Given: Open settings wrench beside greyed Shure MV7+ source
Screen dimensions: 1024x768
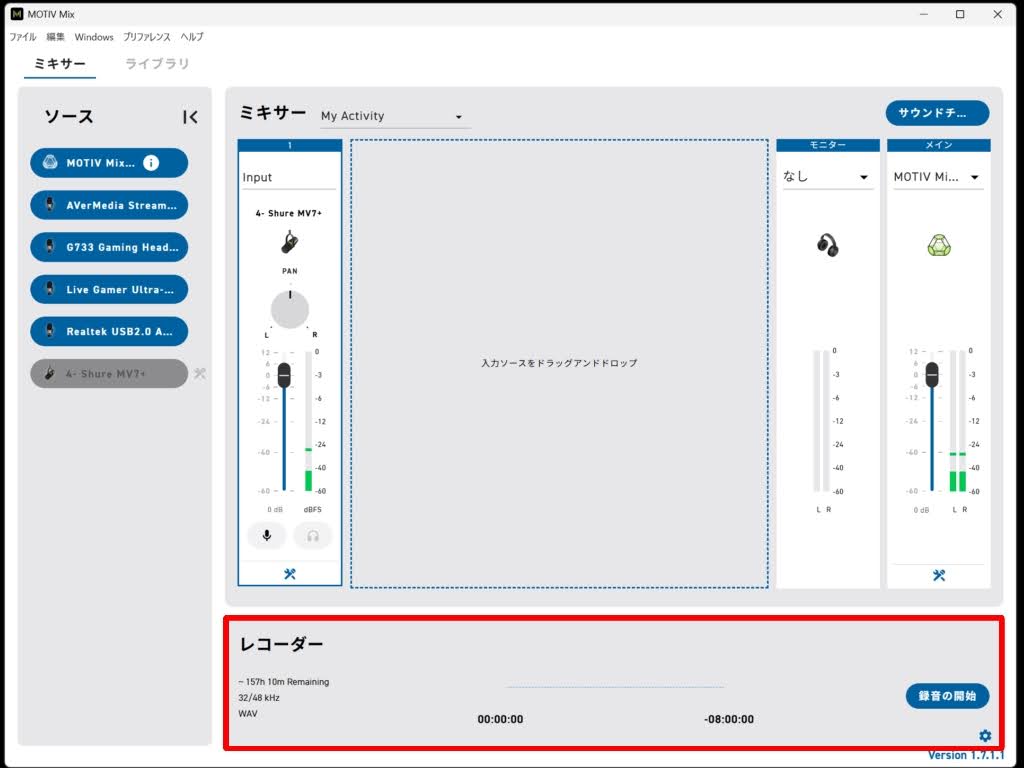Looking at the screenshot, I should coord(199,374).
